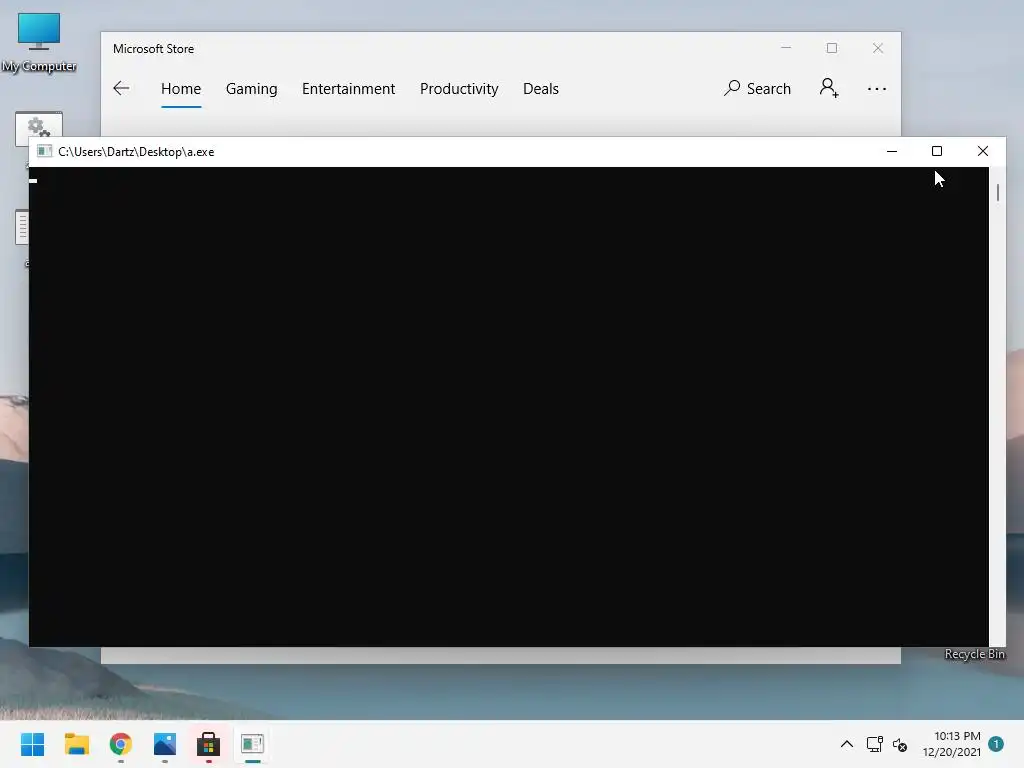Switch to Microsoft Store via the taskbar
Viewport: 1024px width, 768px height.
click(208, 744)
